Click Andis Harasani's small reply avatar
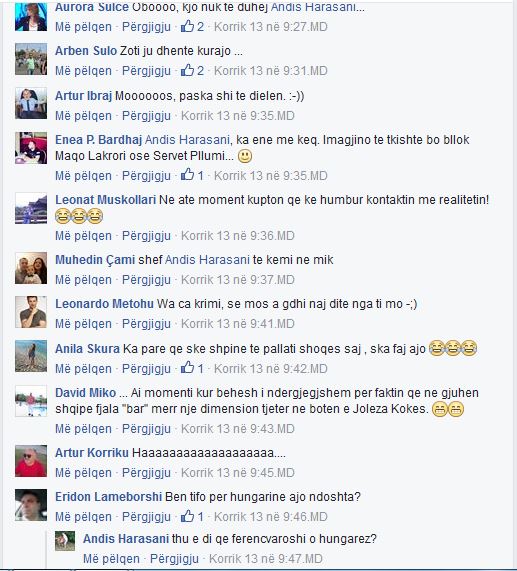517x571 pixels. click(x=65, y=541)
